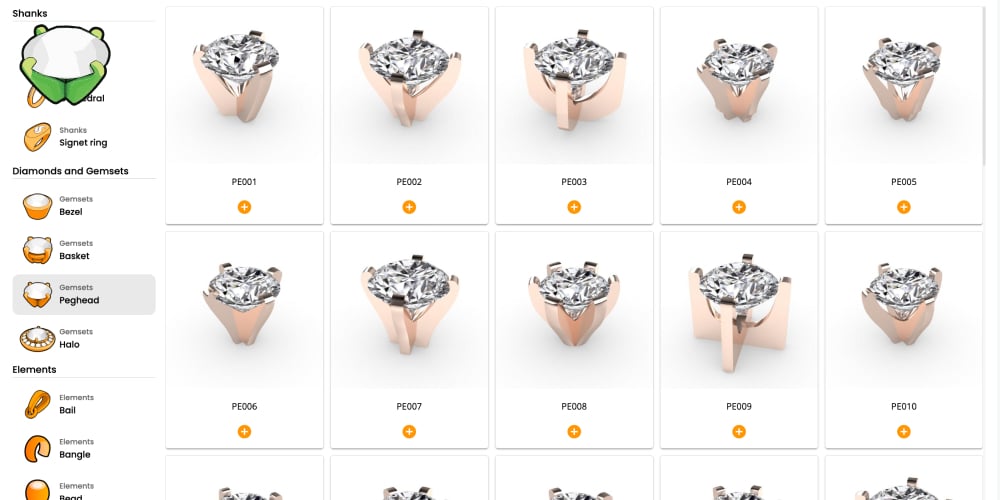Select the Signet ring shank icon

coord(38,136)
